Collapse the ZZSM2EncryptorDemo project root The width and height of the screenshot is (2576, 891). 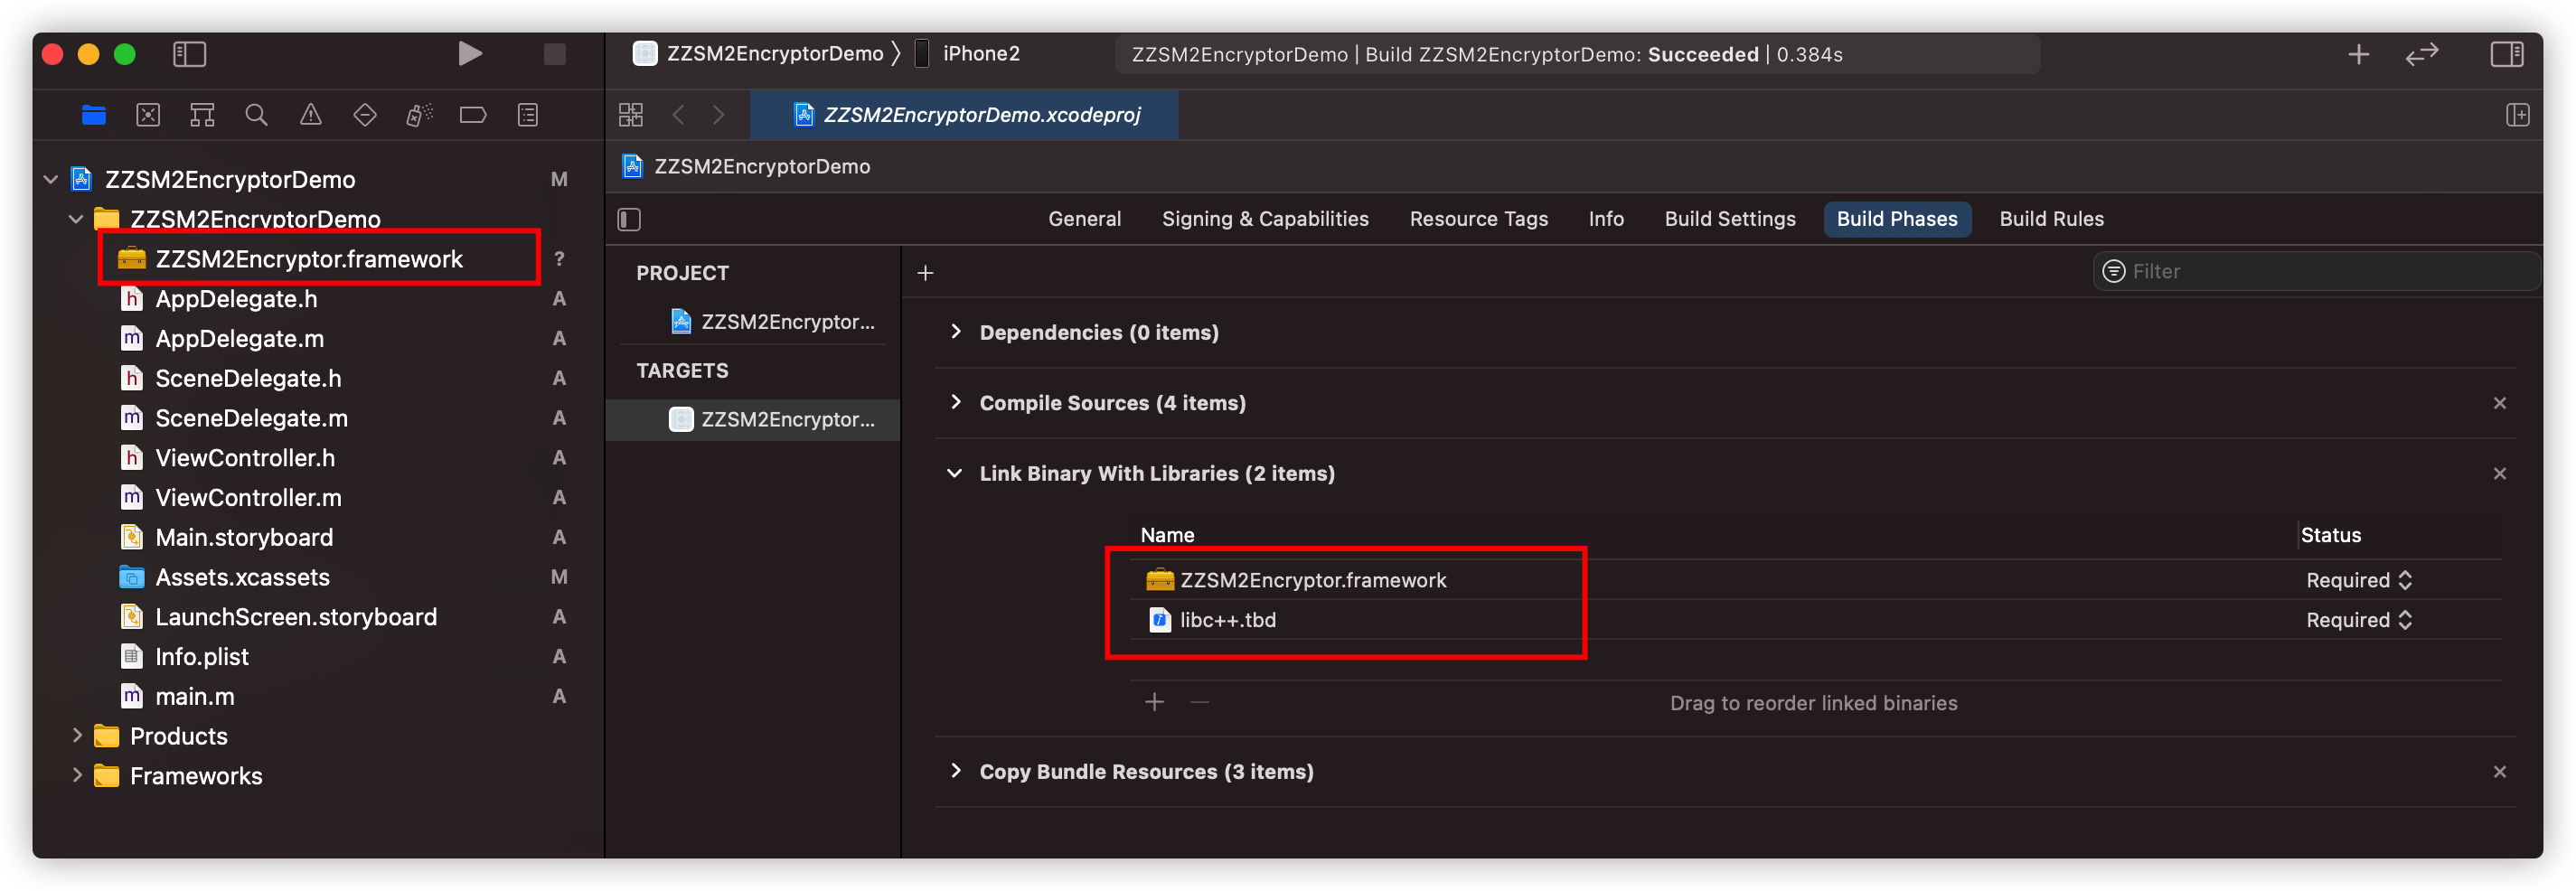51,179
